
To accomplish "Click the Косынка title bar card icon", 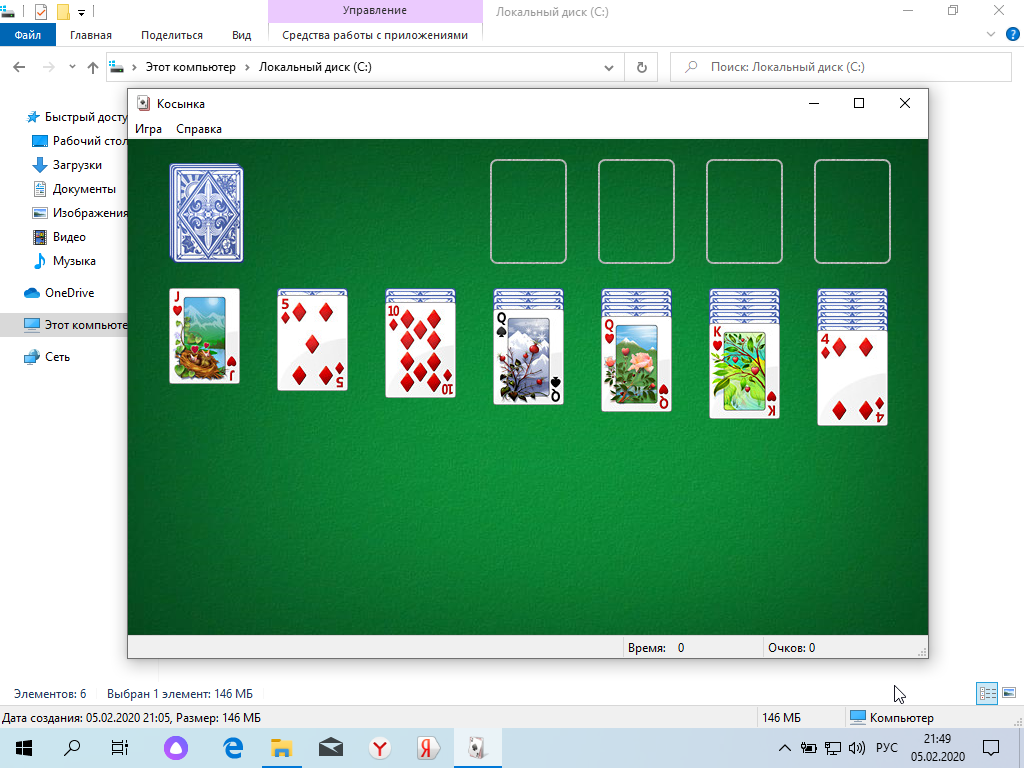I will [143, 103].
